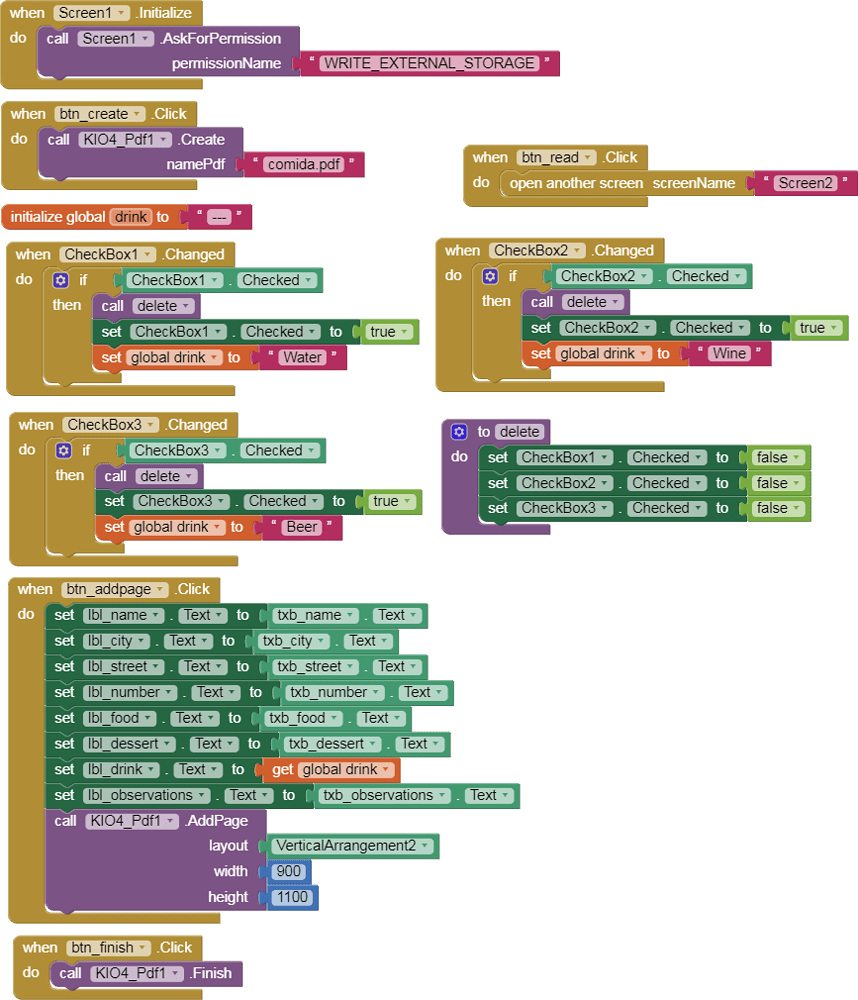The height and width of the screenshot is (1000, 858).
Task: Edit the comida.pdf text value
Action: (304, 165)
